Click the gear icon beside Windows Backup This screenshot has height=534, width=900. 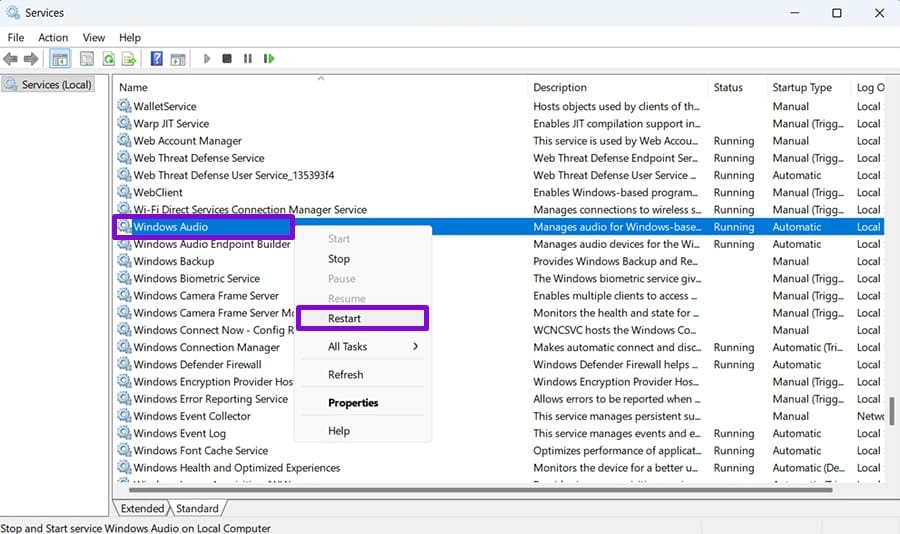[x=124, y=261]
